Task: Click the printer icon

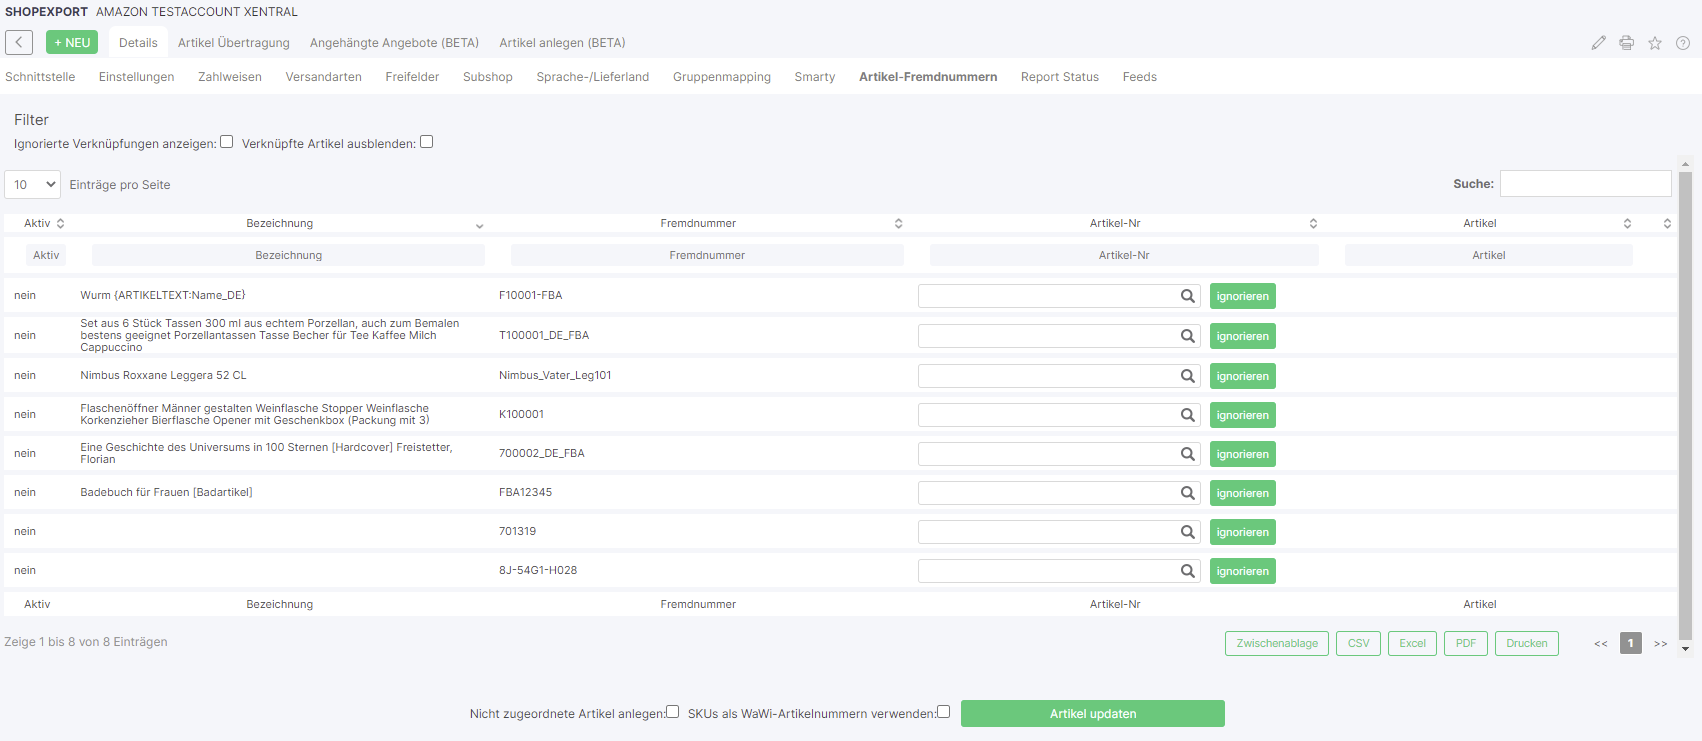Action: coord(1626,43)
